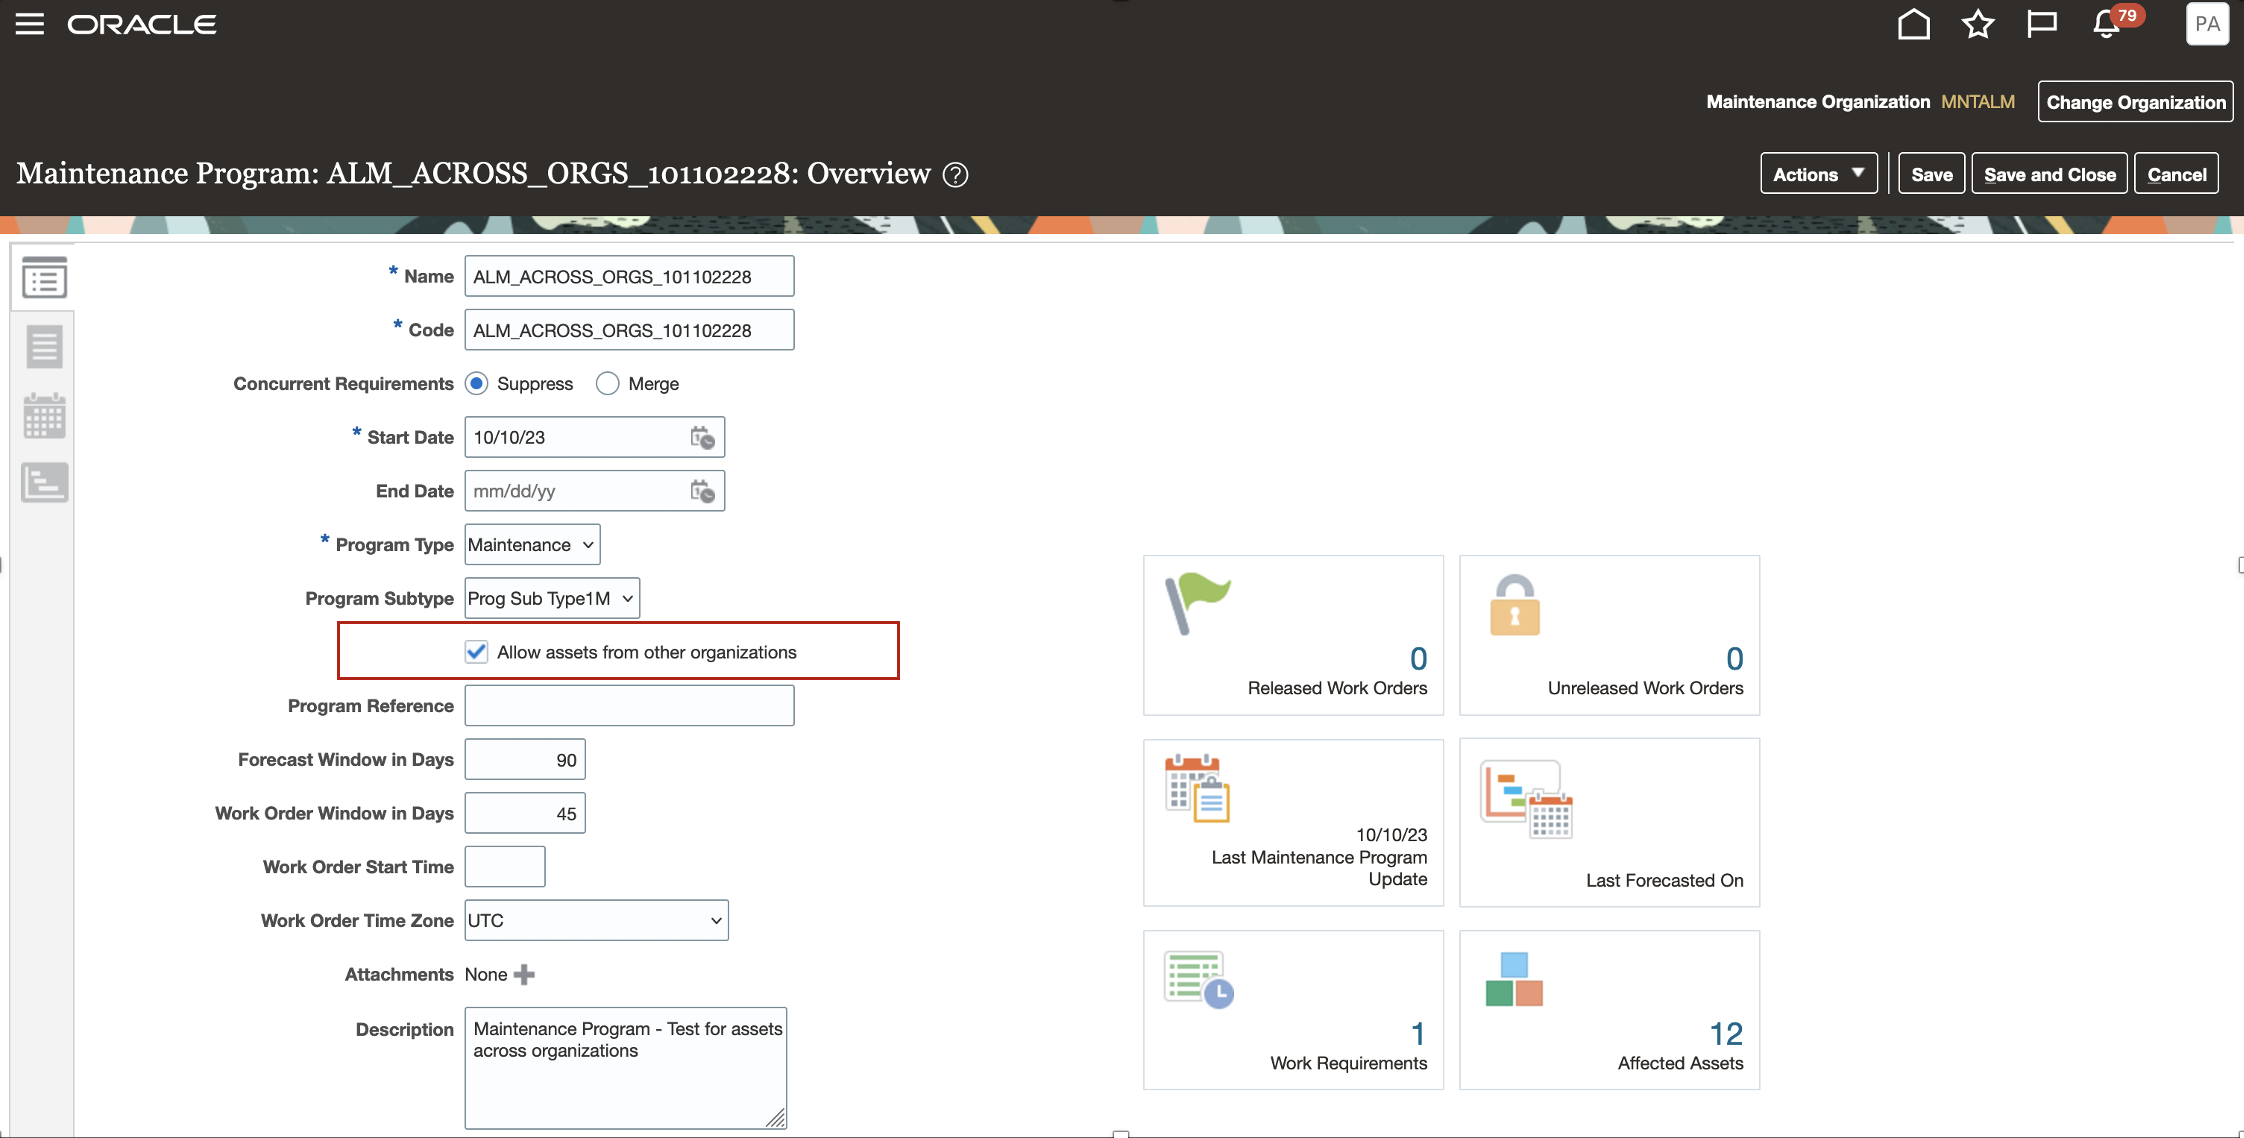Open the Gantt chart side tab icon

[x=44, y=482]
